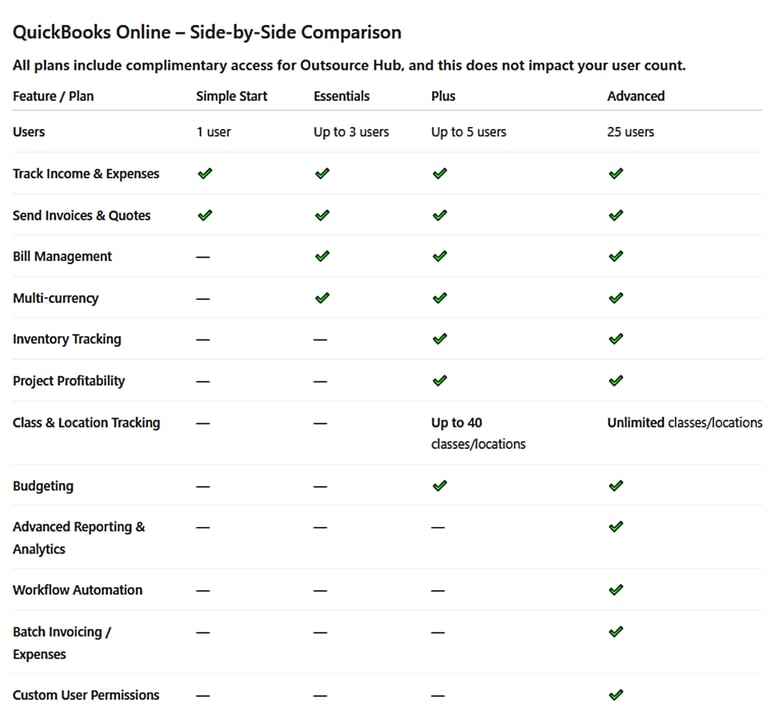768x726 pixels.
Task: Click Advanced checkmark for Project Profitability
Action: click(x=616, y=381)
